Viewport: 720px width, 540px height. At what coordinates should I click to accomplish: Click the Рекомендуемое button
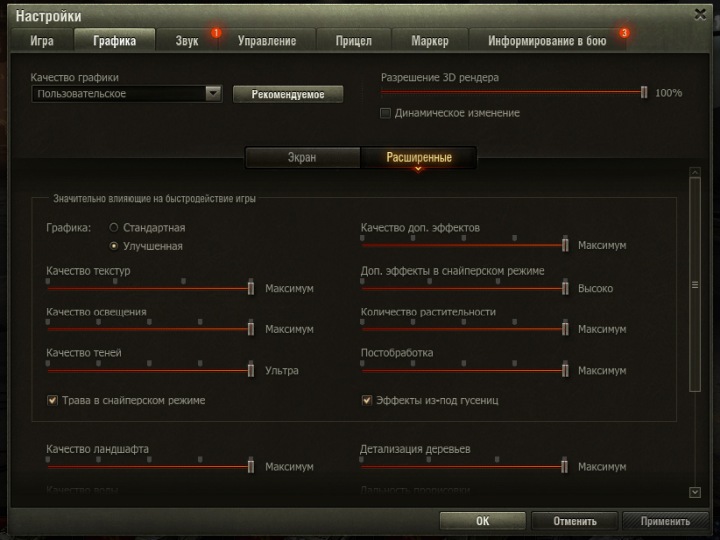coord(288,94)
